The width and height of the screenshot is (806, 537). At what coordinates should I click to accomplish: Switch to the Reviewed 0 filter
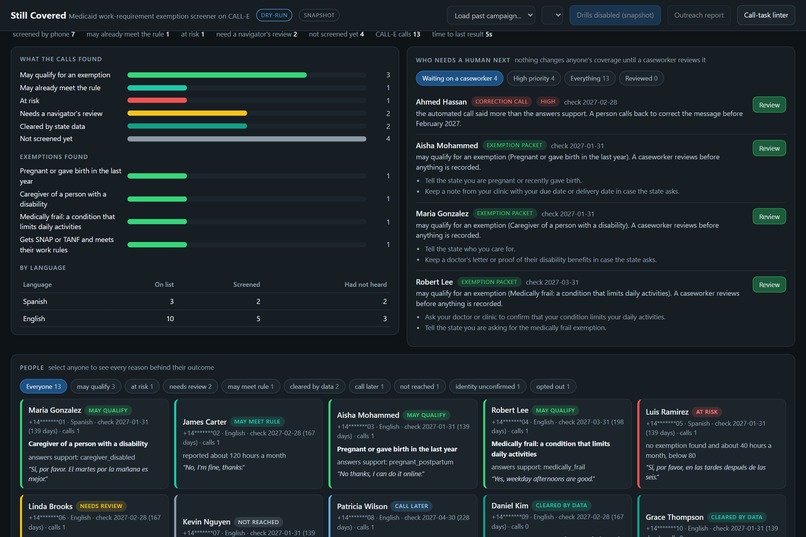tap(641, 79)
